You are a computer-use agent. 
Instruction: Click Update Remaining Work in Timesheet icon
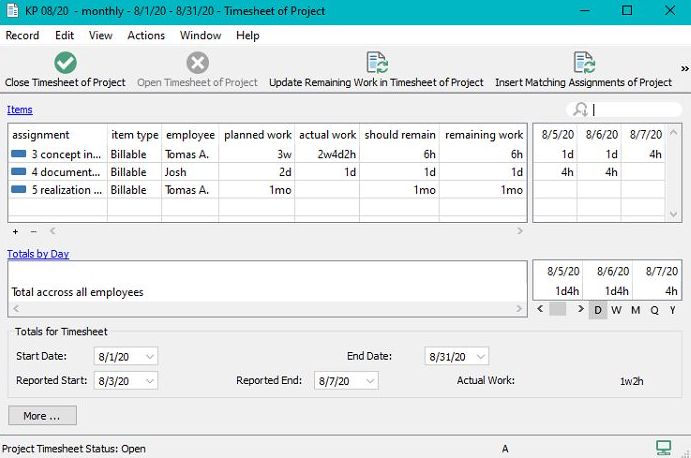(x=376, y=63)
